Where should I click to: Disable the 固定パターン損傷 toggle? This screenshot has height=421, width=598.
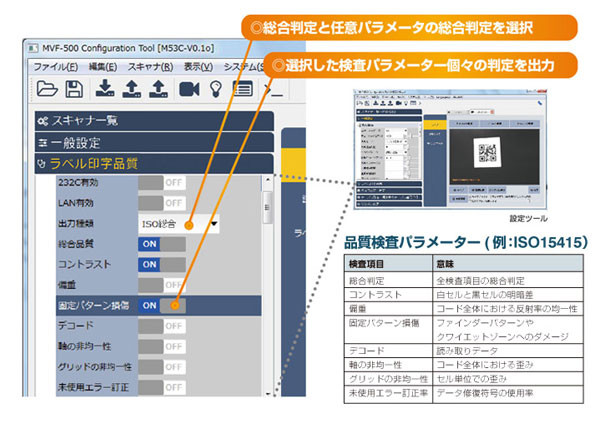162,305
